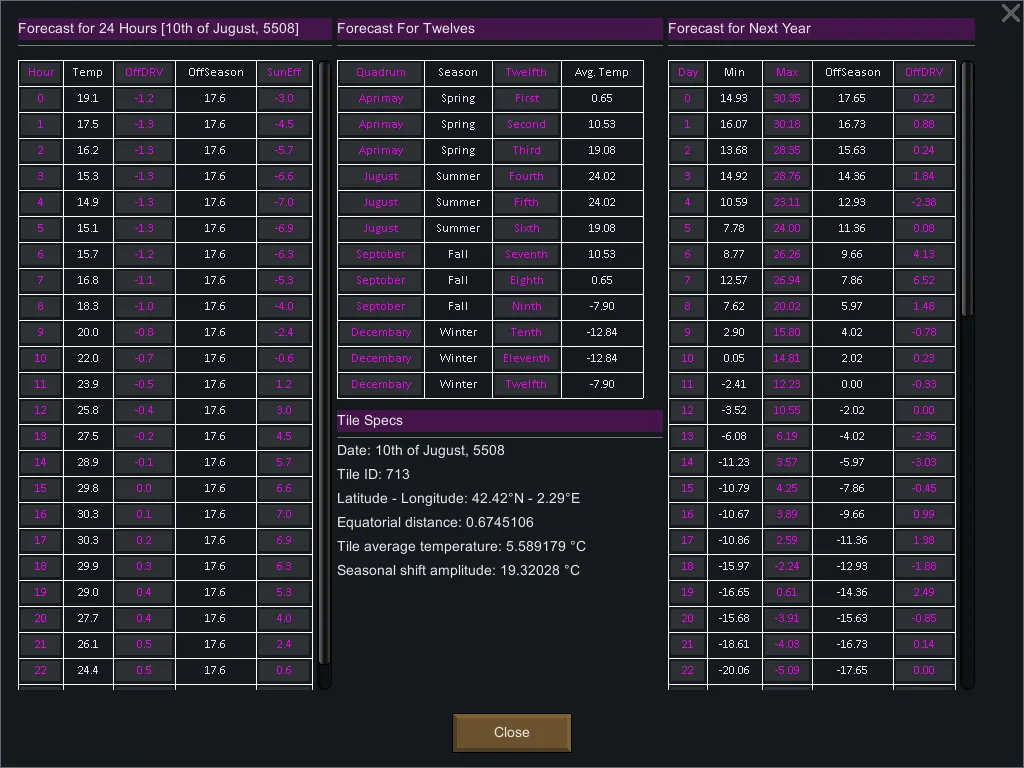Click the Quadrum column header
Screen dimensions: 1024x768
381,72
